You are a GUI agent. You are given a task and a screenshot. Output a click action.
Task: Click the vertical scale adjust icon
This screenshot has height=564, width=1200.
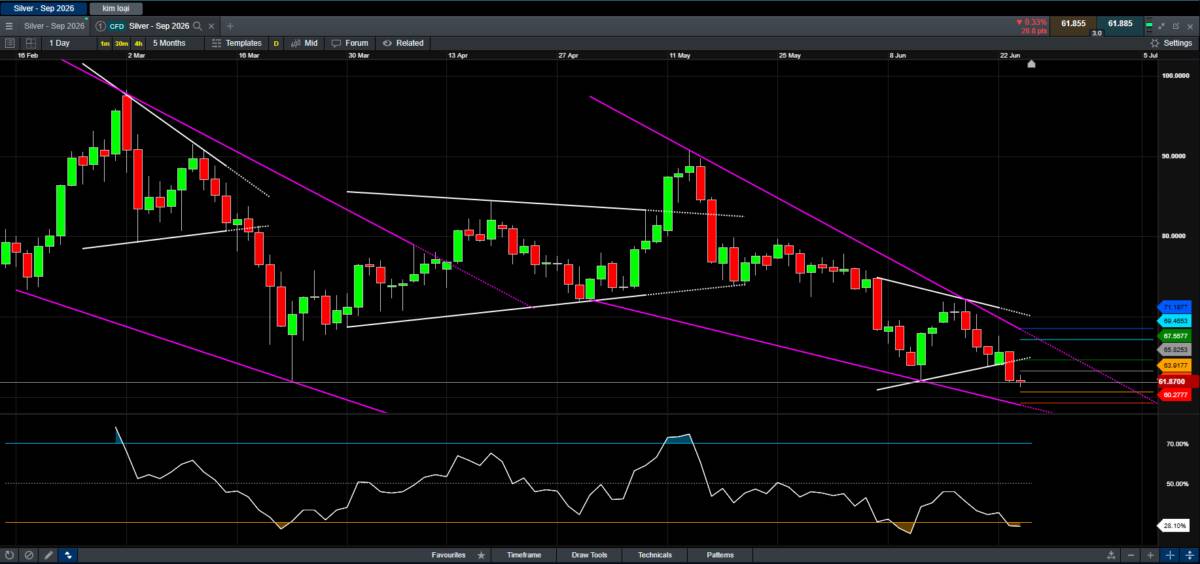click(1189, 554)
